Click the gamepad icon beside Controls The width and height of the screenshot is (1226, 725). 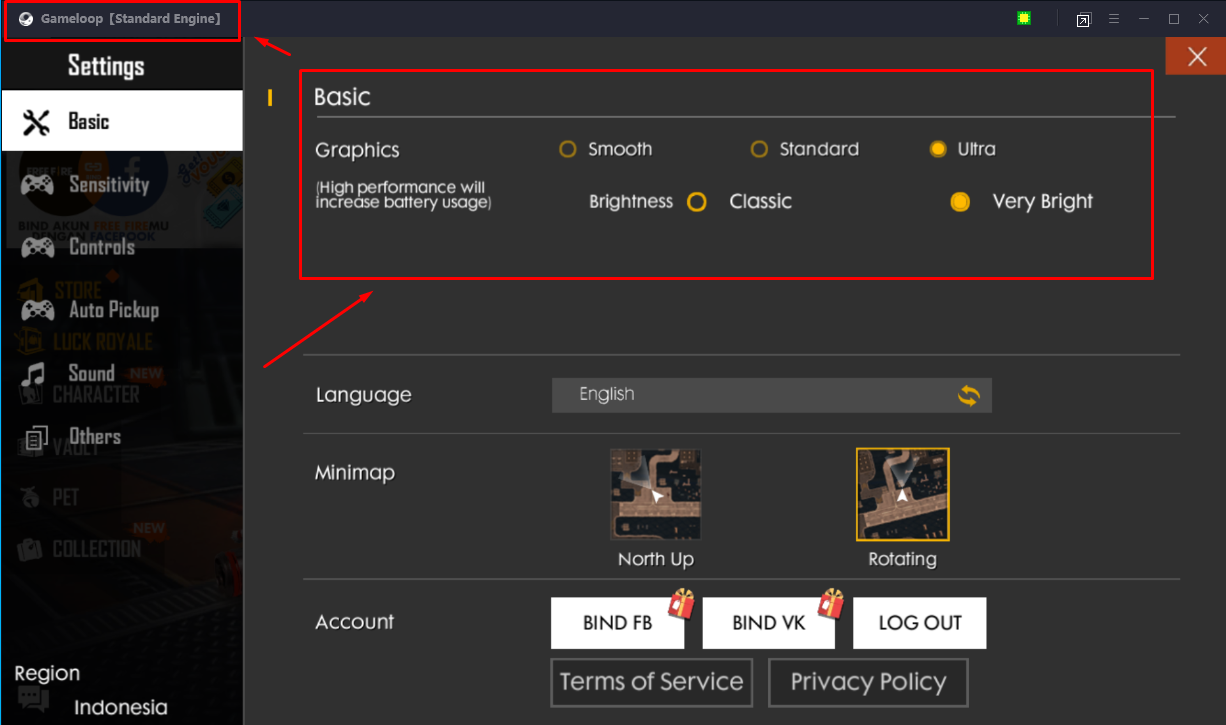pos(38,248)
